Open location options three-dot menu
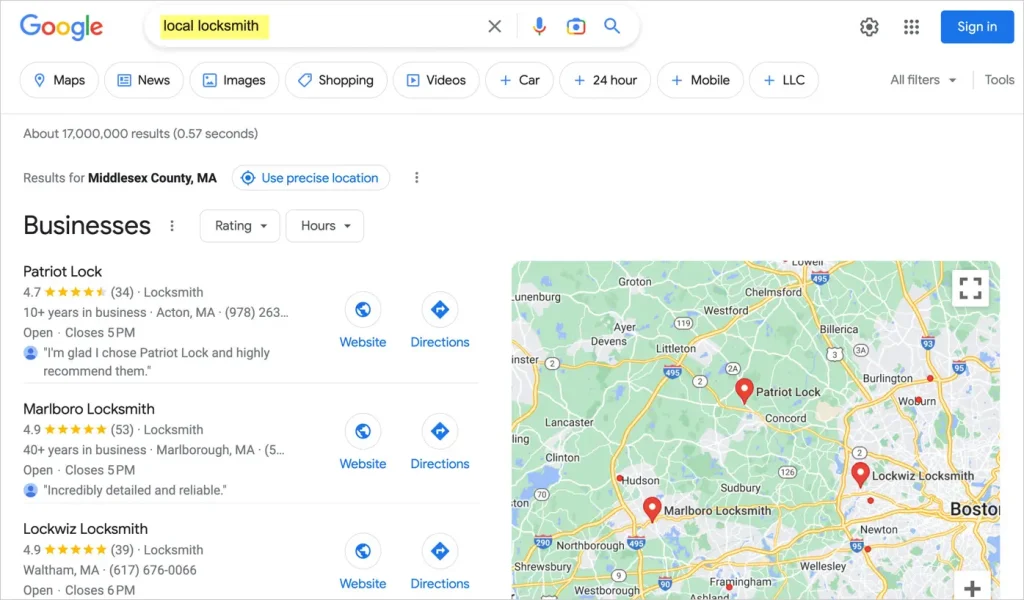 tap(417, 178)
